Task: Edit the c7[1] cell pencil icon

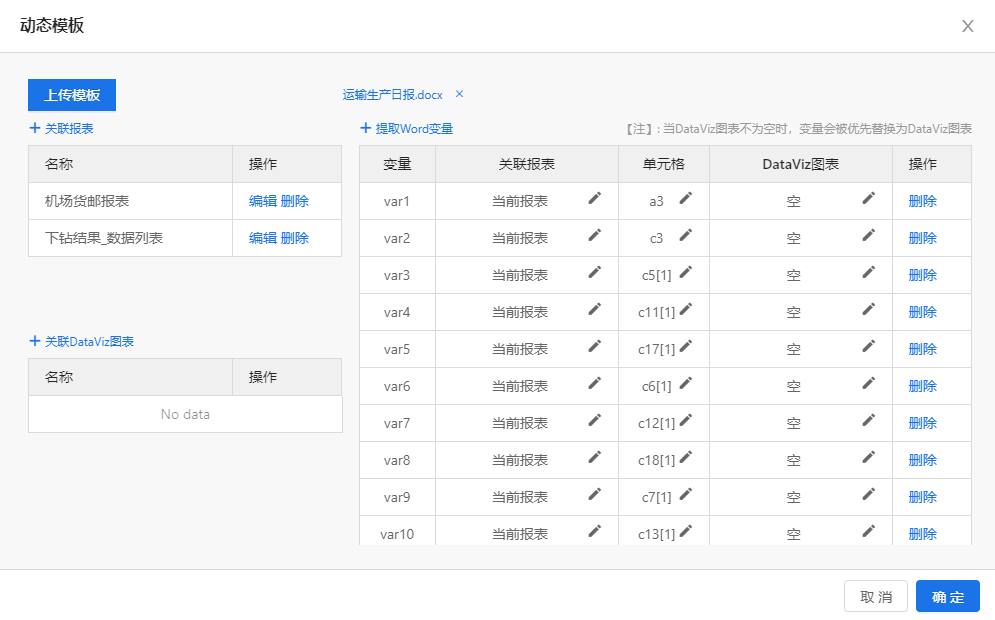Action: tap(686, 494)
